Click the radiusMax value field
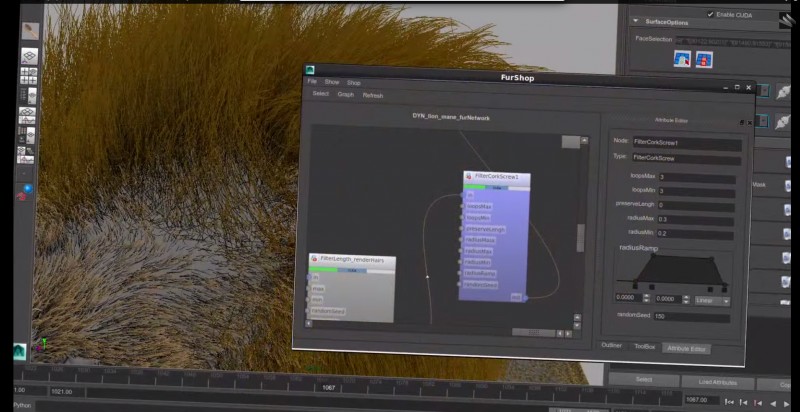The image size is (800, 412). [695, 220]
